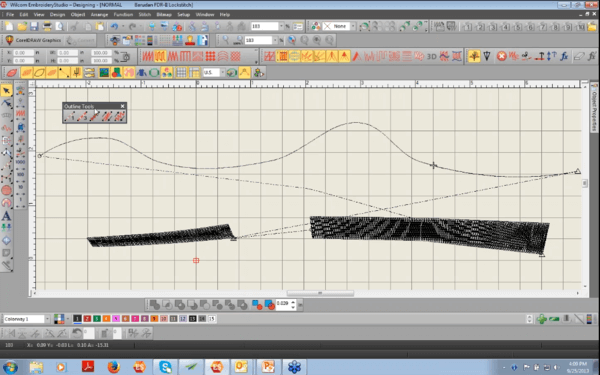This screenshot has width=600, height=375.
Task: Launch Firefox from the taskbar
Action: [114, 367]
